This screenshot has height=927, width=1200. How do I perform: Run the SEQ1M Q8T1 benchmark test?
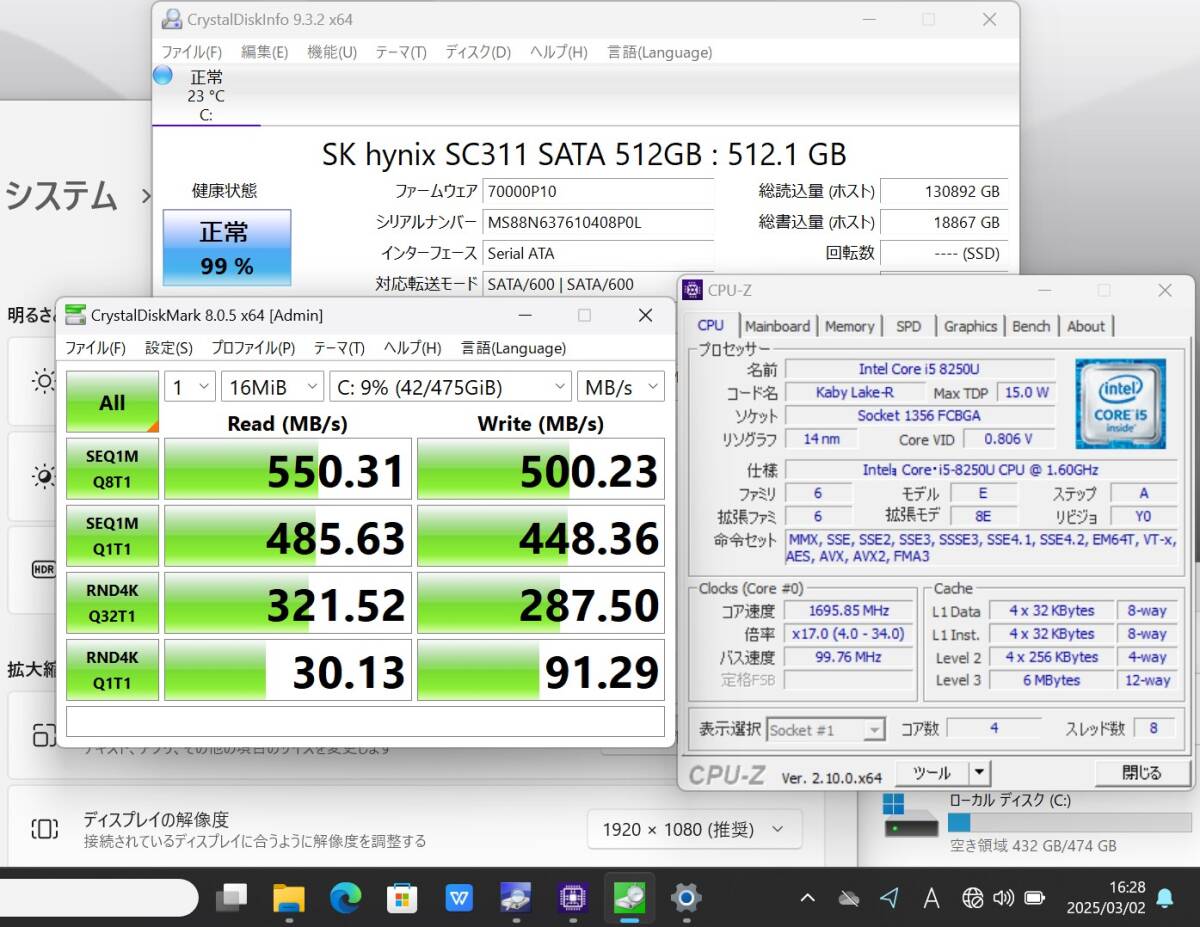[x=112, y=469]
